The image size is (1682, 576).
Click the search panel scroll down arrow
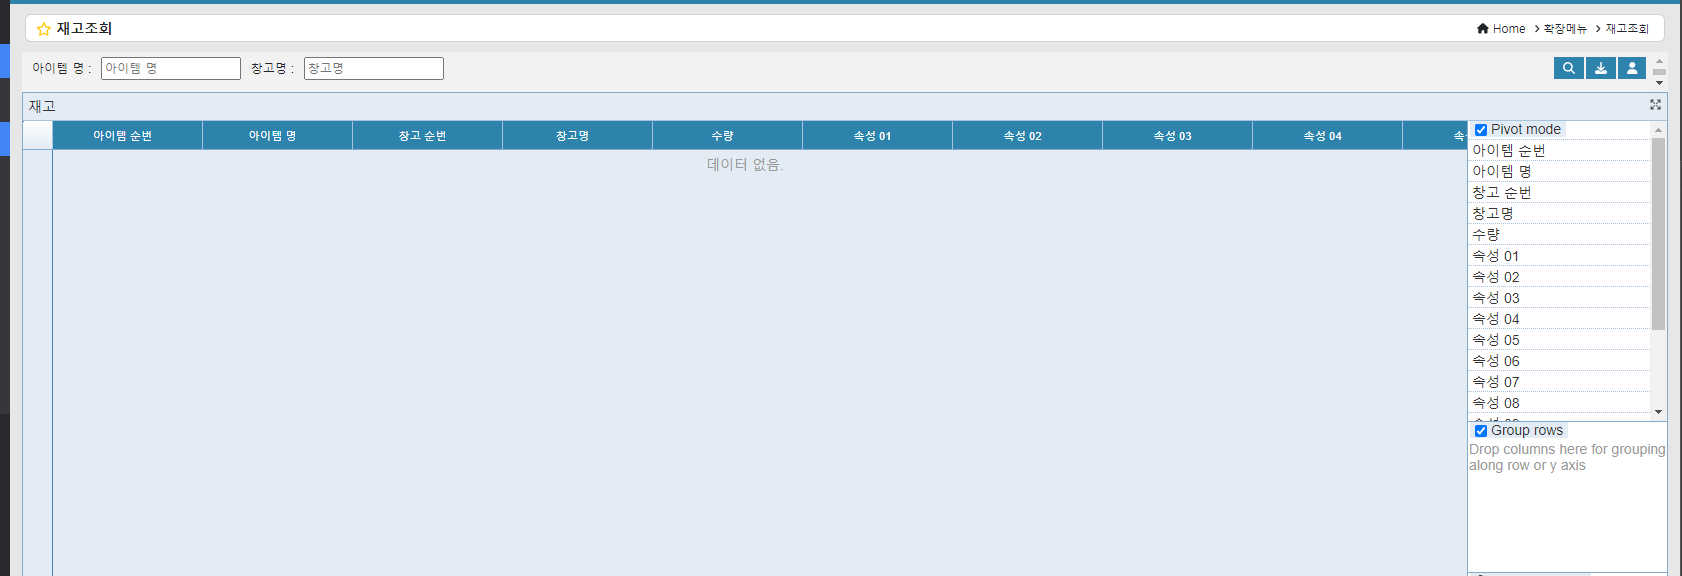tap(1659, 82)
